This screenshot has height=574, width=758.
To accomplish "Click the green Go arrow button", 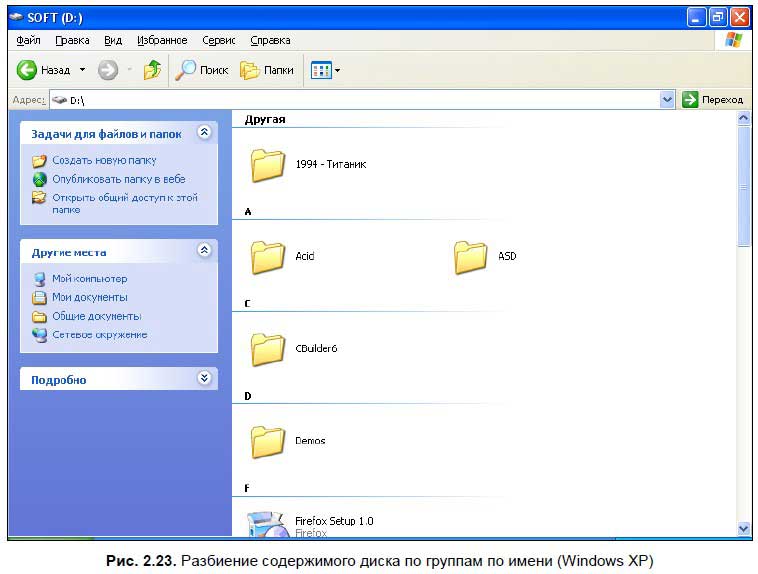I will click(690, 100).
